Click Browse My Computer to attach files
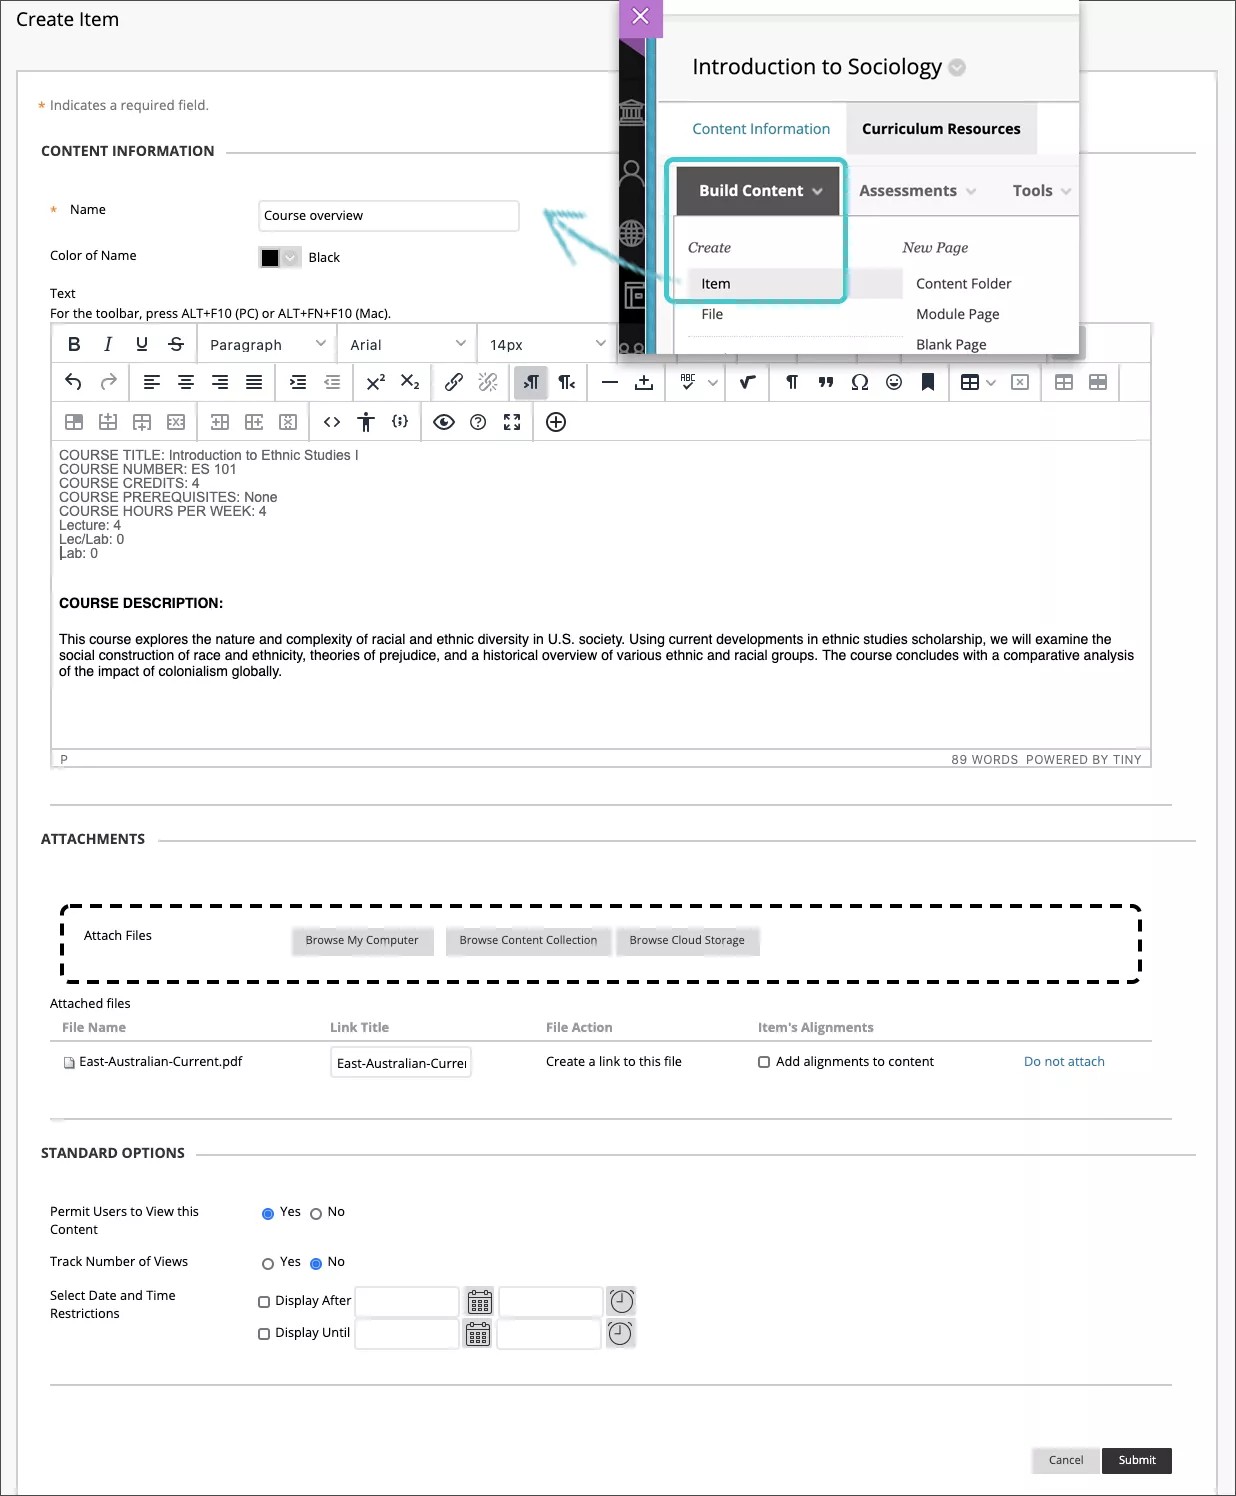 pos(362,940)
